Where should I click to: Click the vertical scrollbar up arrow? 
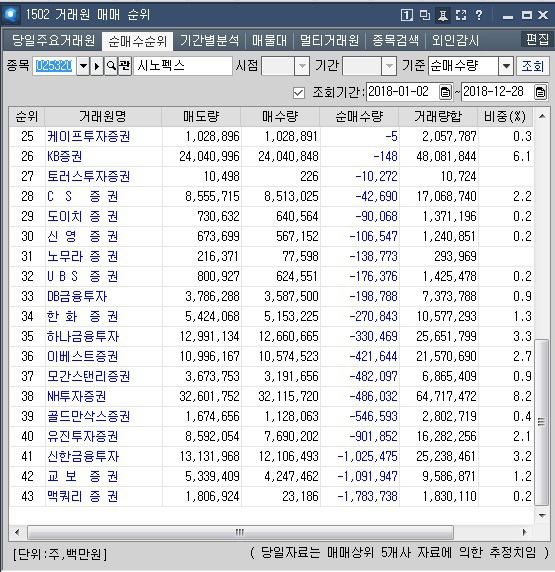click(x=542, y=117)
